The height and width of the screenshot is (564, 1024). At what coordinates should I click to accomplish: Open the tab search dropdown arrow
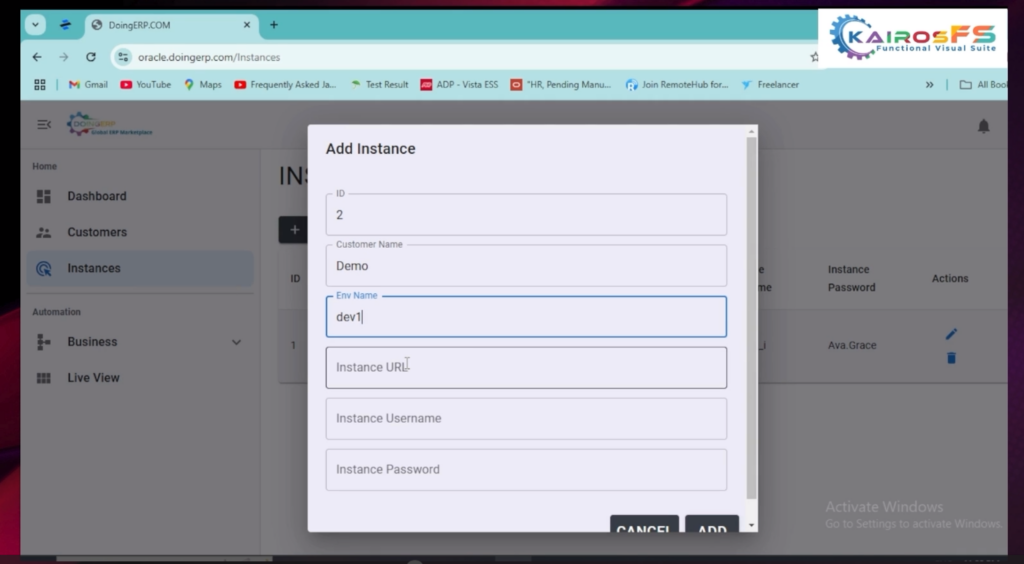(x=37, y=25)
